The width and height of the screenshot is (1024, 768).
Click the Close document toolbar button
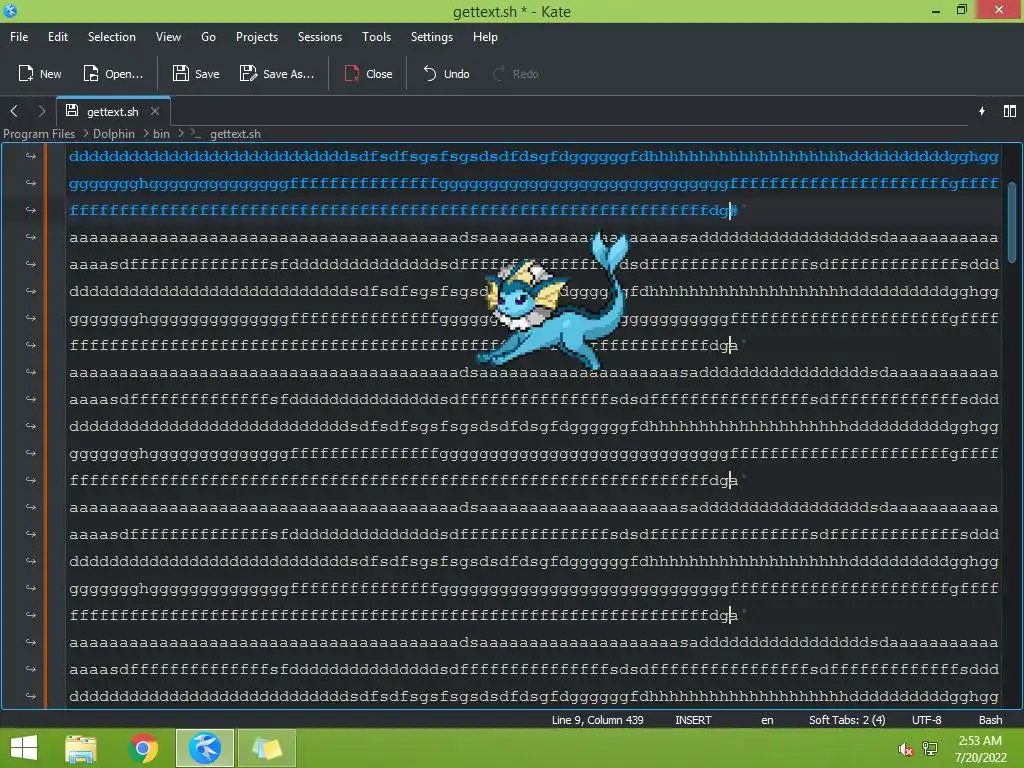(368, 74)
